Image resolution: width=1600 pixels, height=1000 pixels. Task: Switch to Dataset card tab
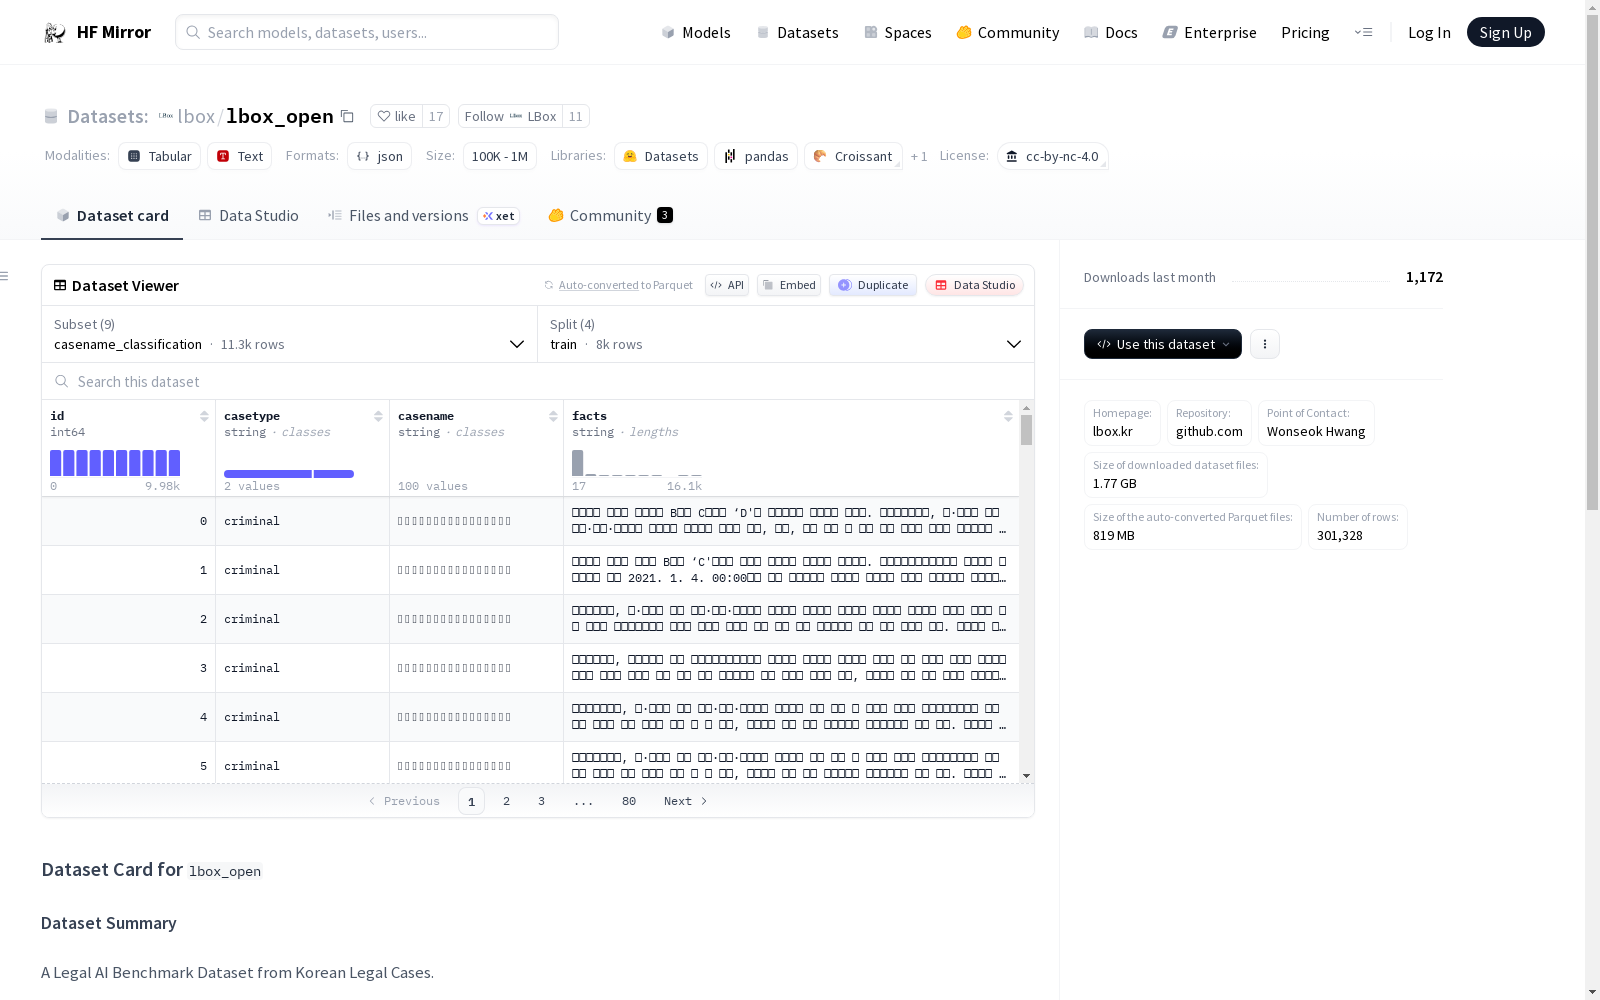(112, 216)
